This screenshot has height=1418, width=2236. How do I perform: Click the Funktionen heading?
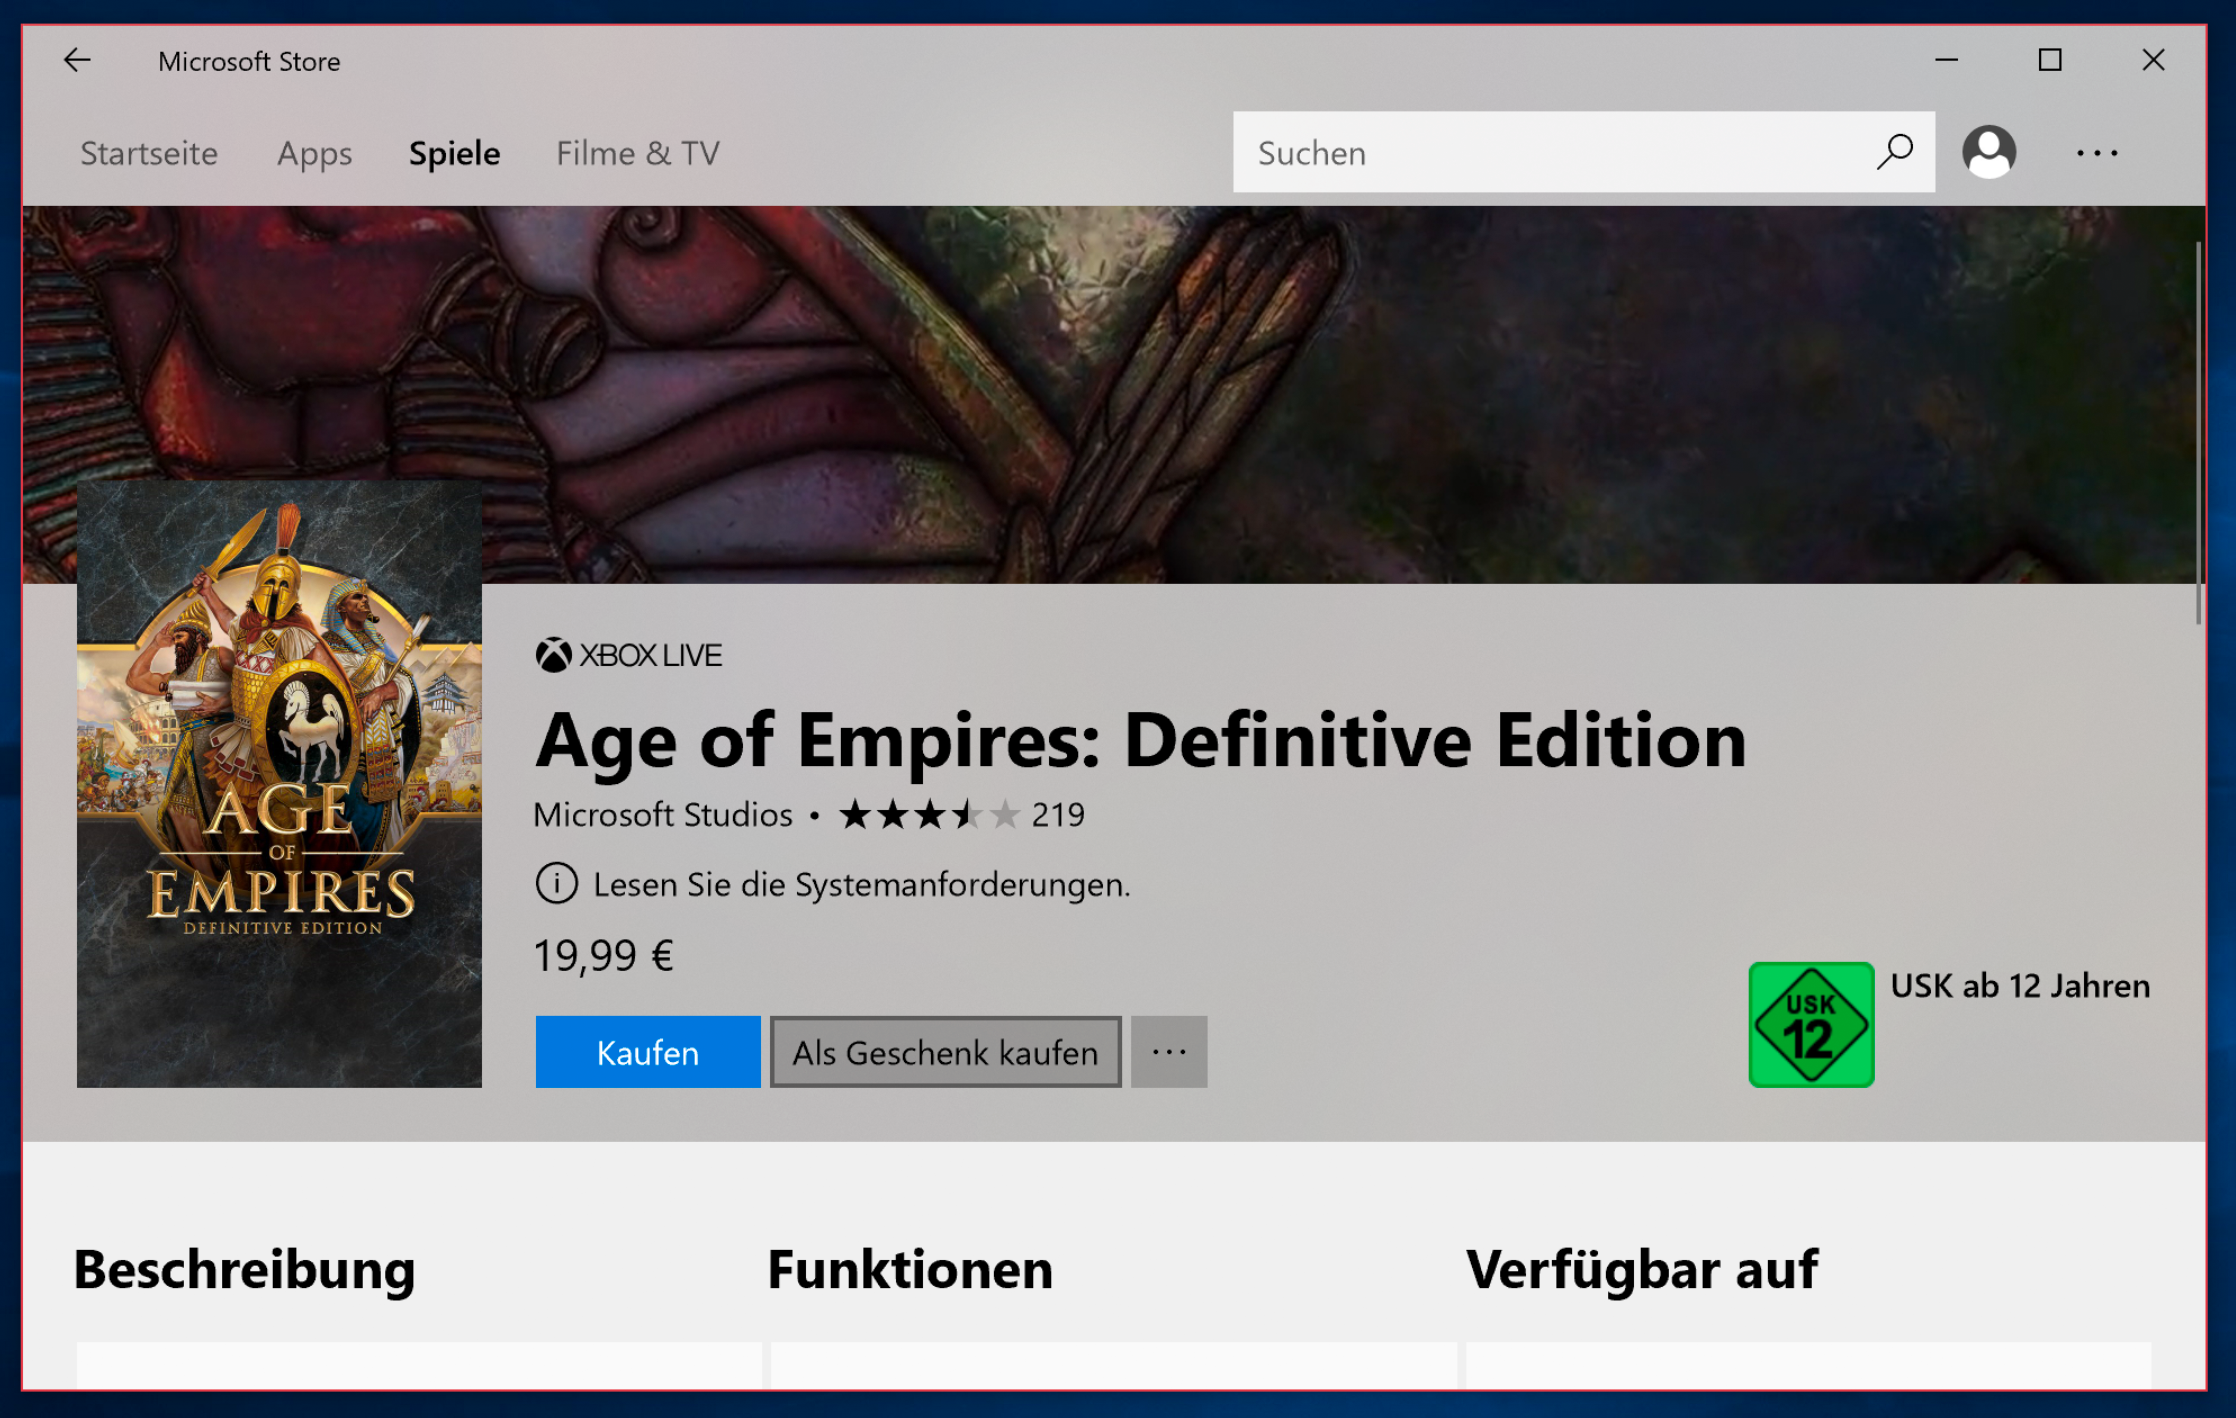click(x=910, y=1269)
